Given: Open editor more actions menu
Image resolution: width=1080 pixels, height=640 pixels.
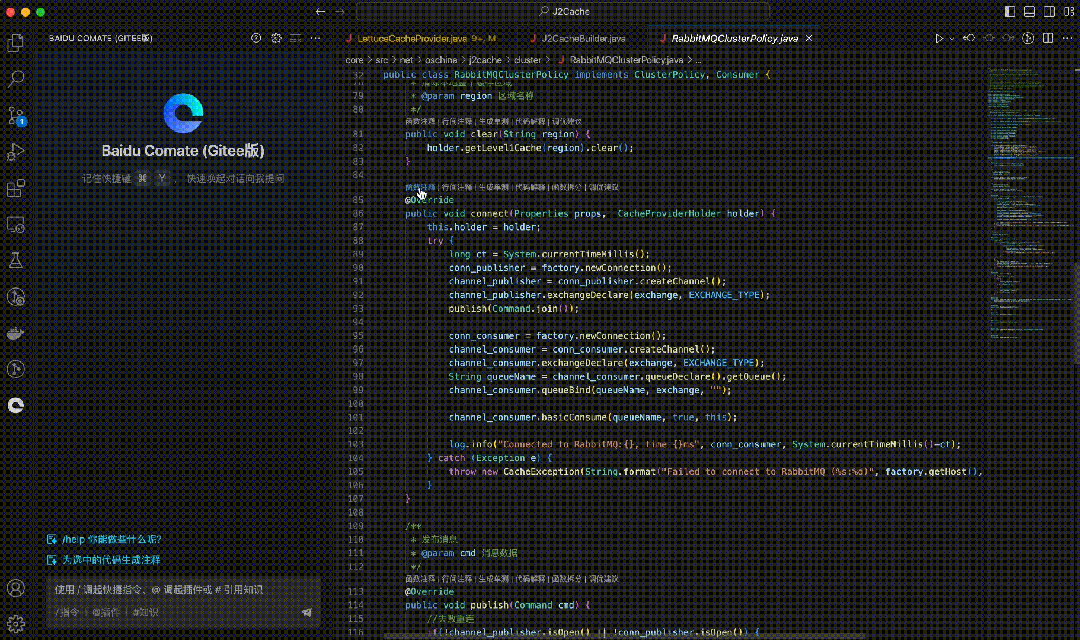Looking at the screenshot, I should pyautogui.click(x=1067, y=39).
